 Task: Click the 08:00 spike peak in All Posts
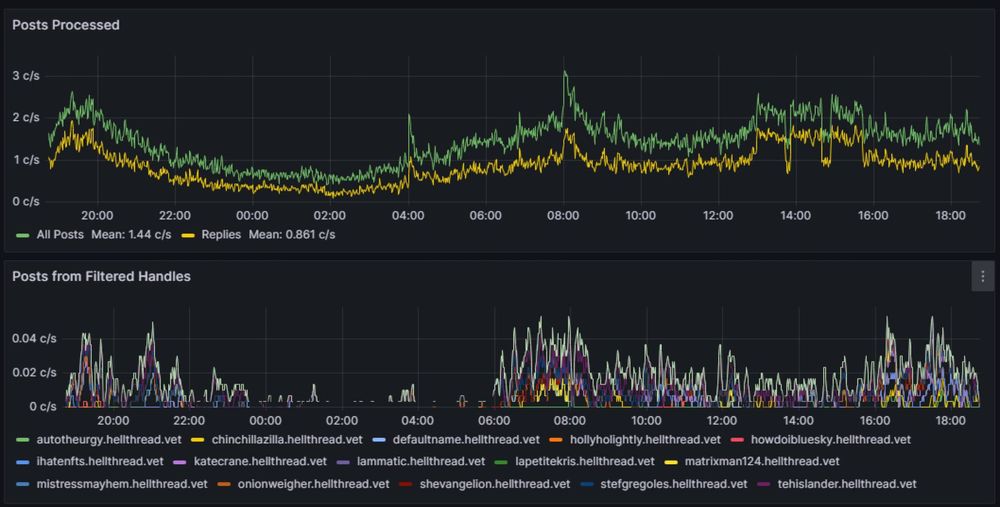[564, 72]
